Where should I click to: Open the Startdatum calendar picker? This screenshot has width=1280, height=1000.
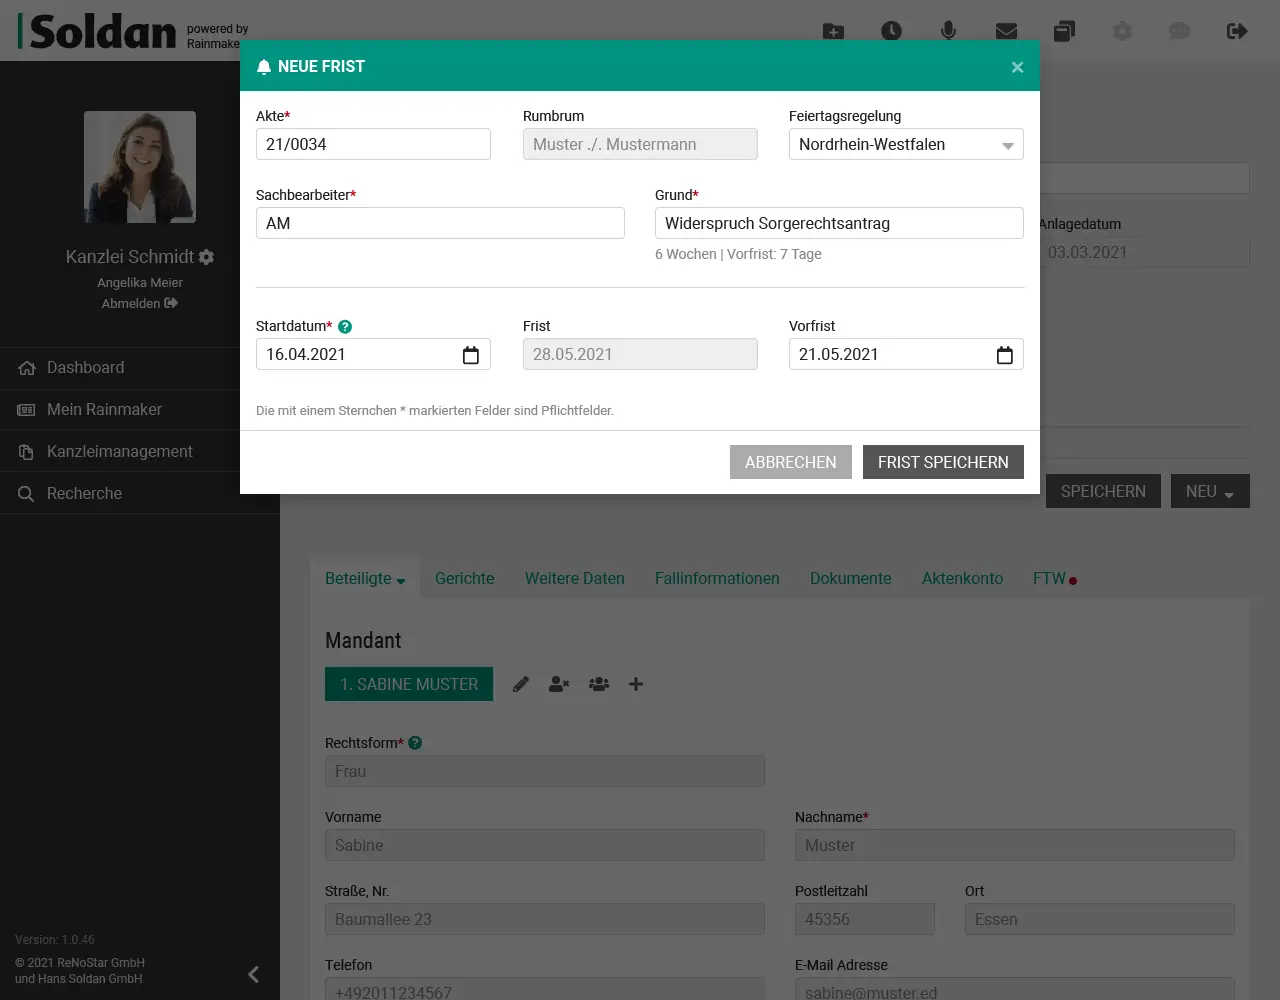click(471, 355)
